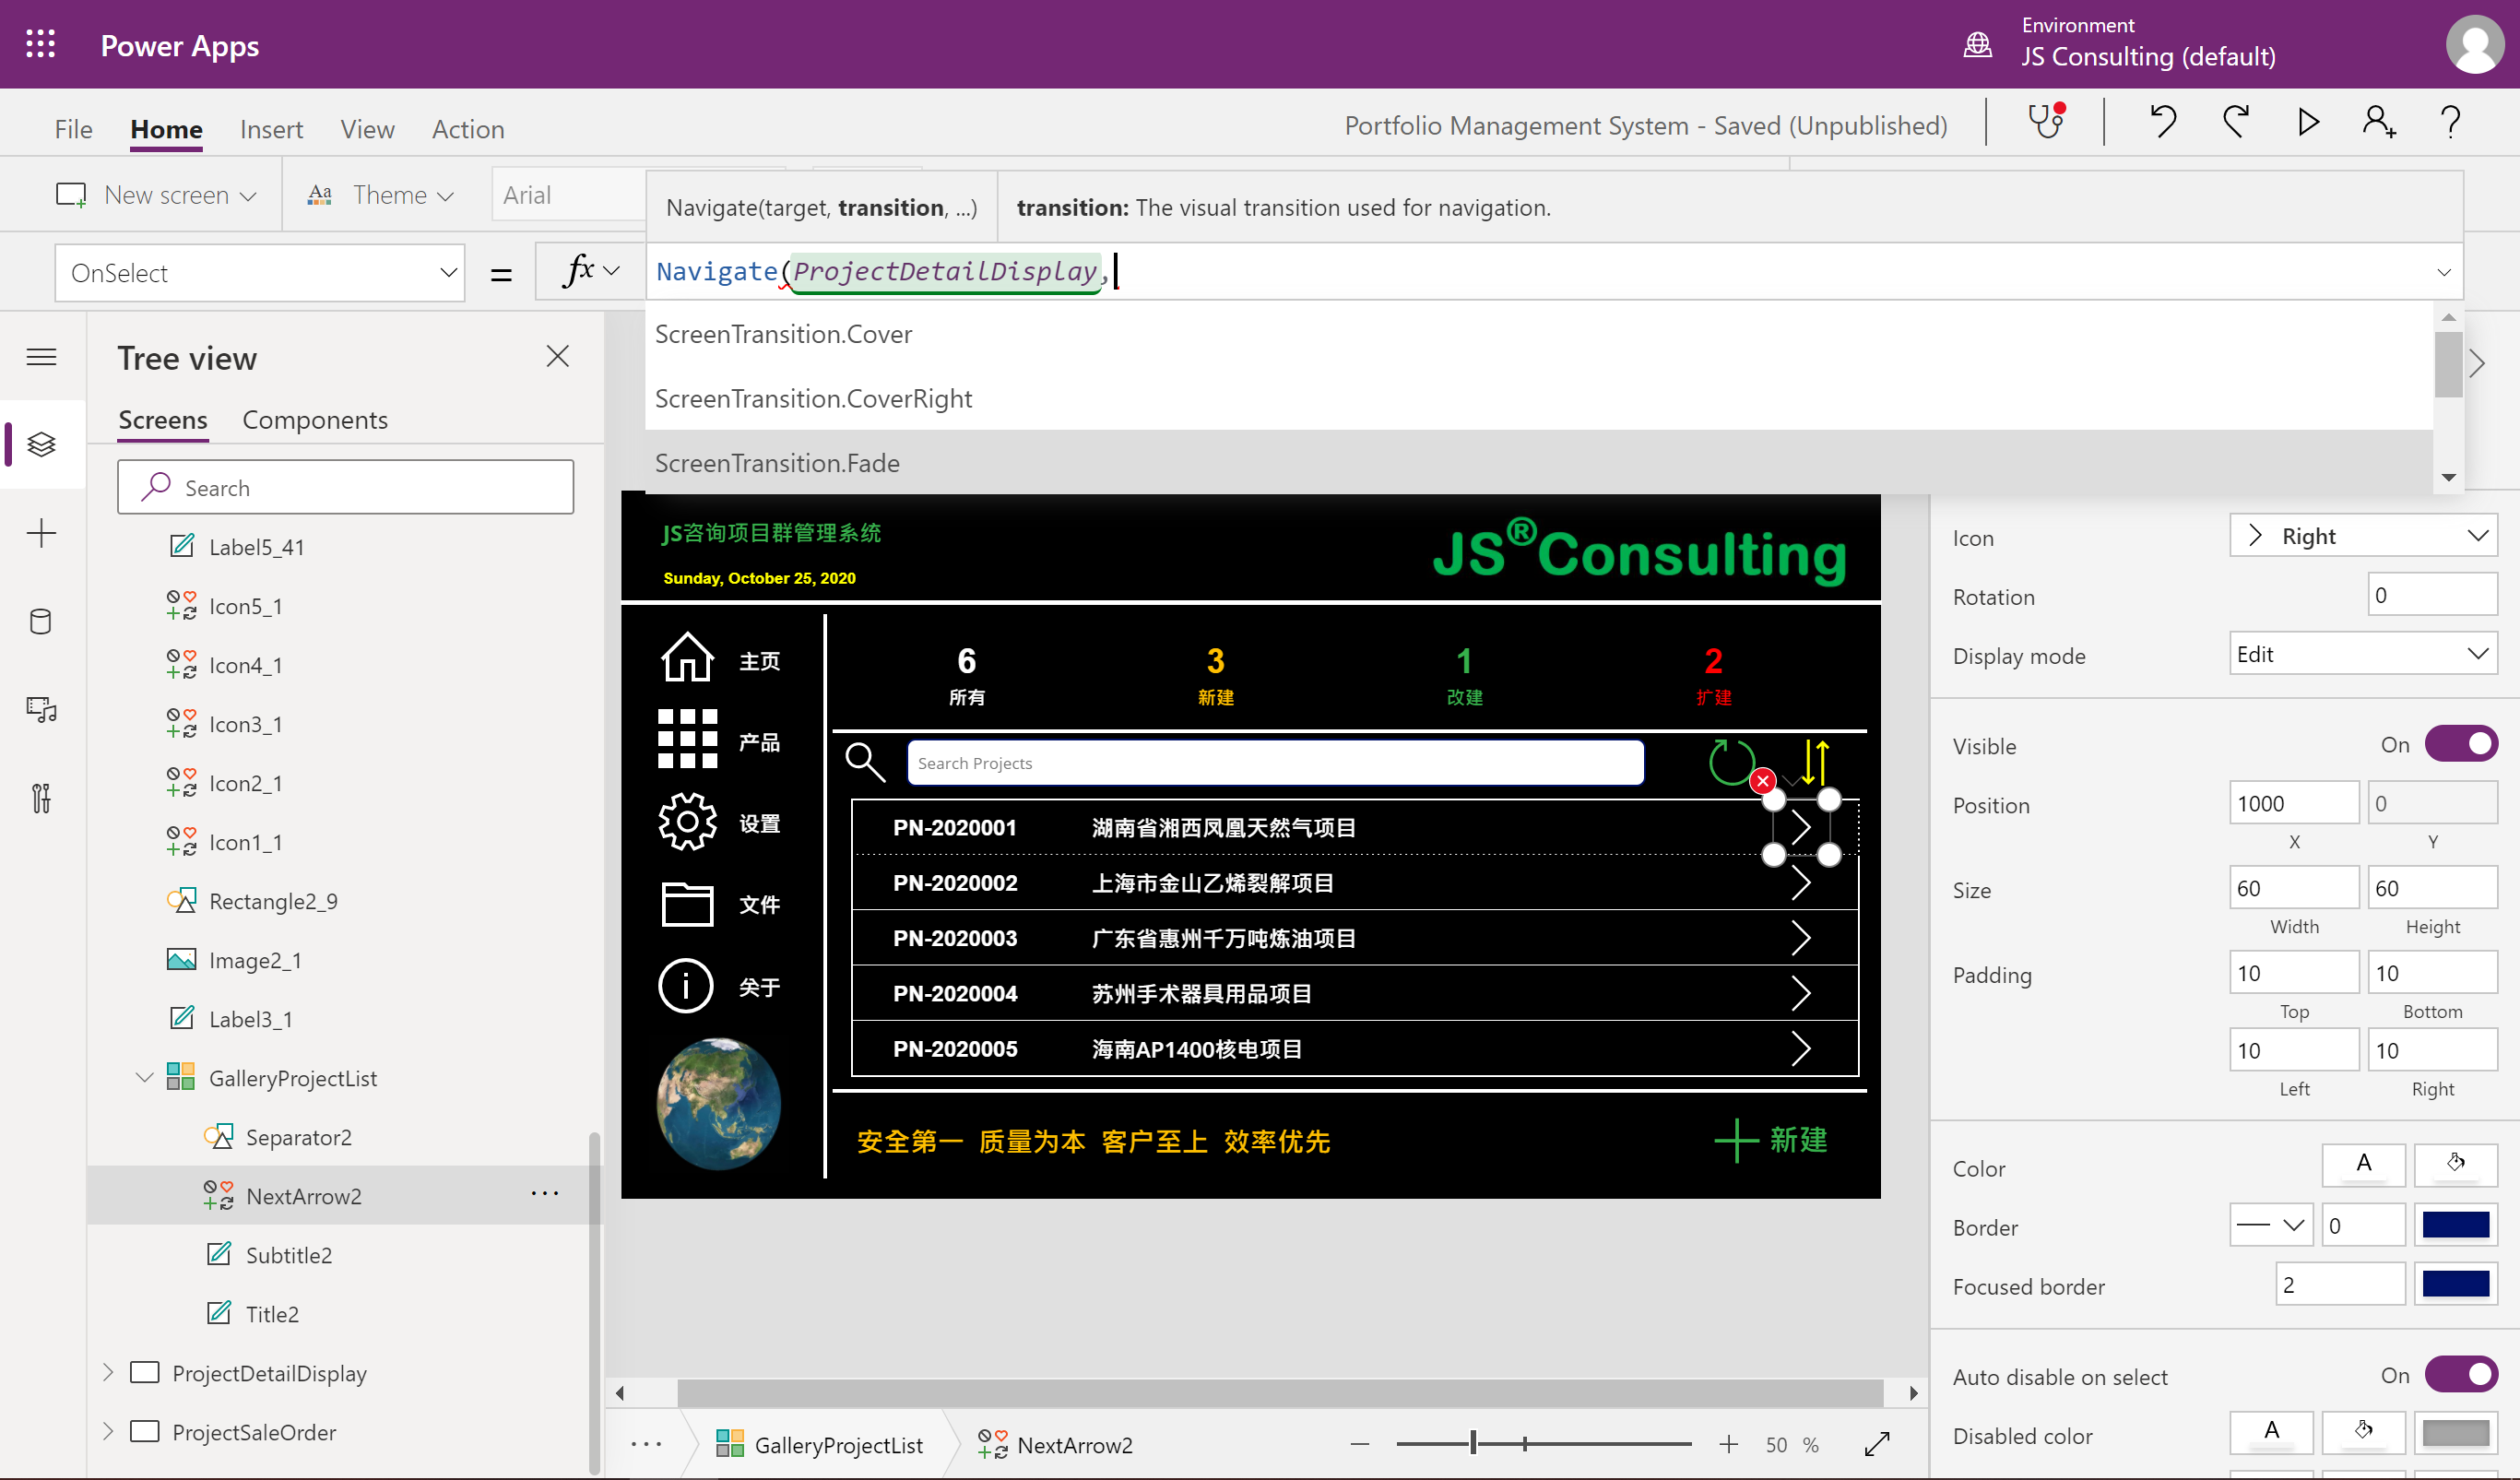Switch to the View tab
2520x1480 pixels.
(x=367, y=129)
